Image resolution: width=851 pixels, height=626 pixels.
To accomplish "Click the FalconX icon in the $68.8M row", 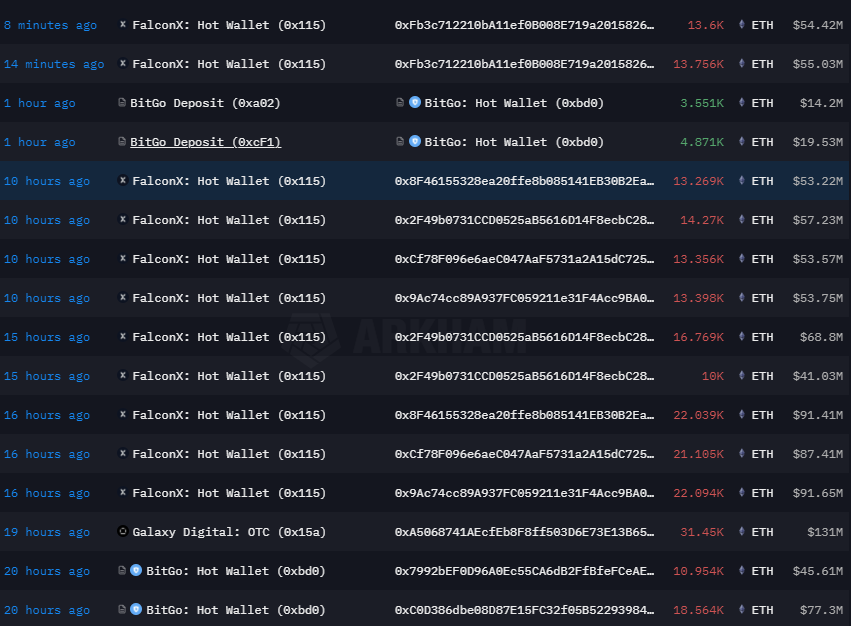I will [123, 337].
